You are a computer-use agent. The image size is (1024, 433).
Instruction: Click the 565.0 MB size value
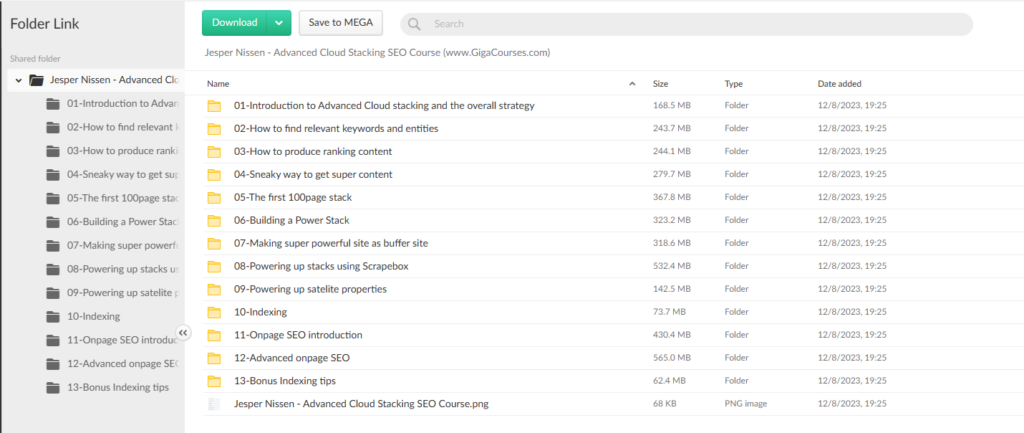672,358
